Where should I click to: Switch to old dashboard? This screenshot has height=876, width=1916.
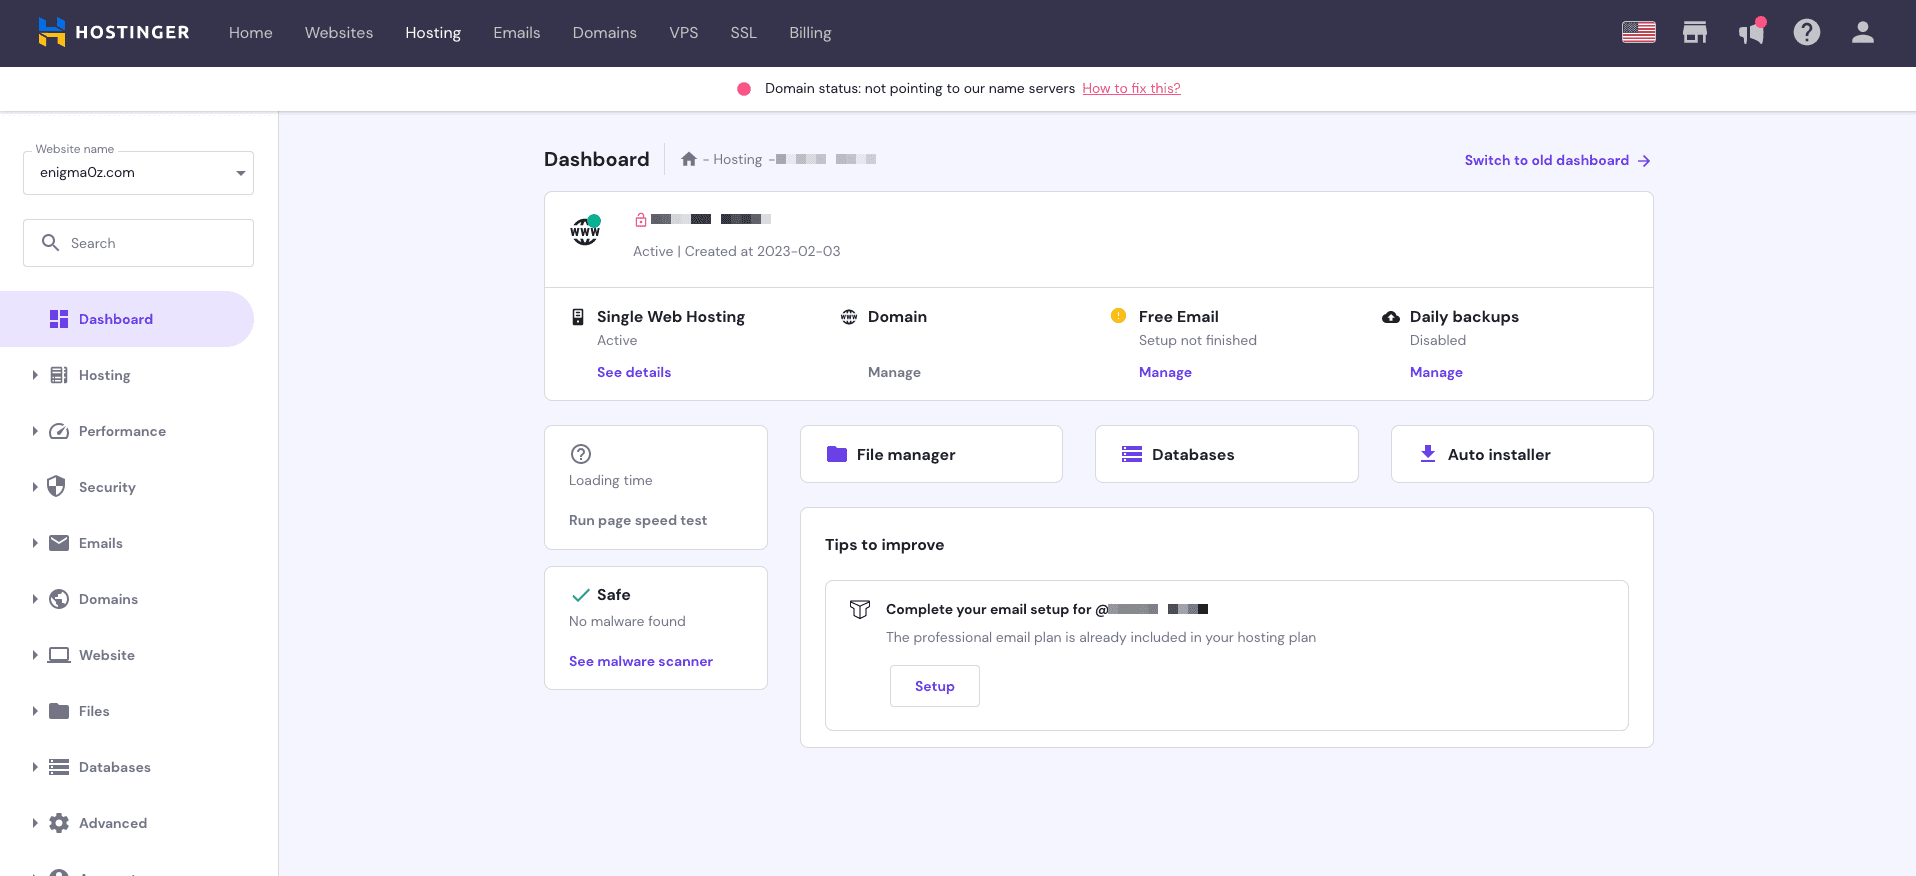pos(1557,160)
